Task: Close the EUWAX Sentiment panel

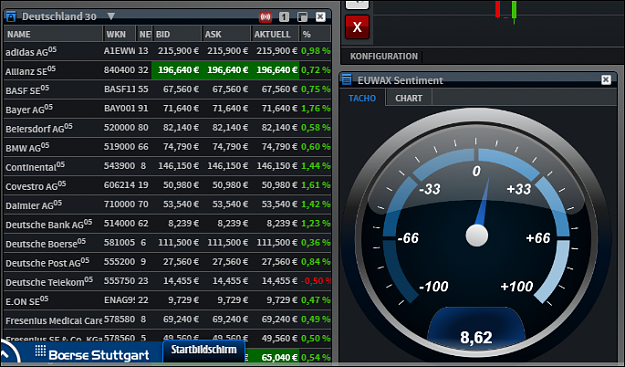Action: (x=606, y=80)
